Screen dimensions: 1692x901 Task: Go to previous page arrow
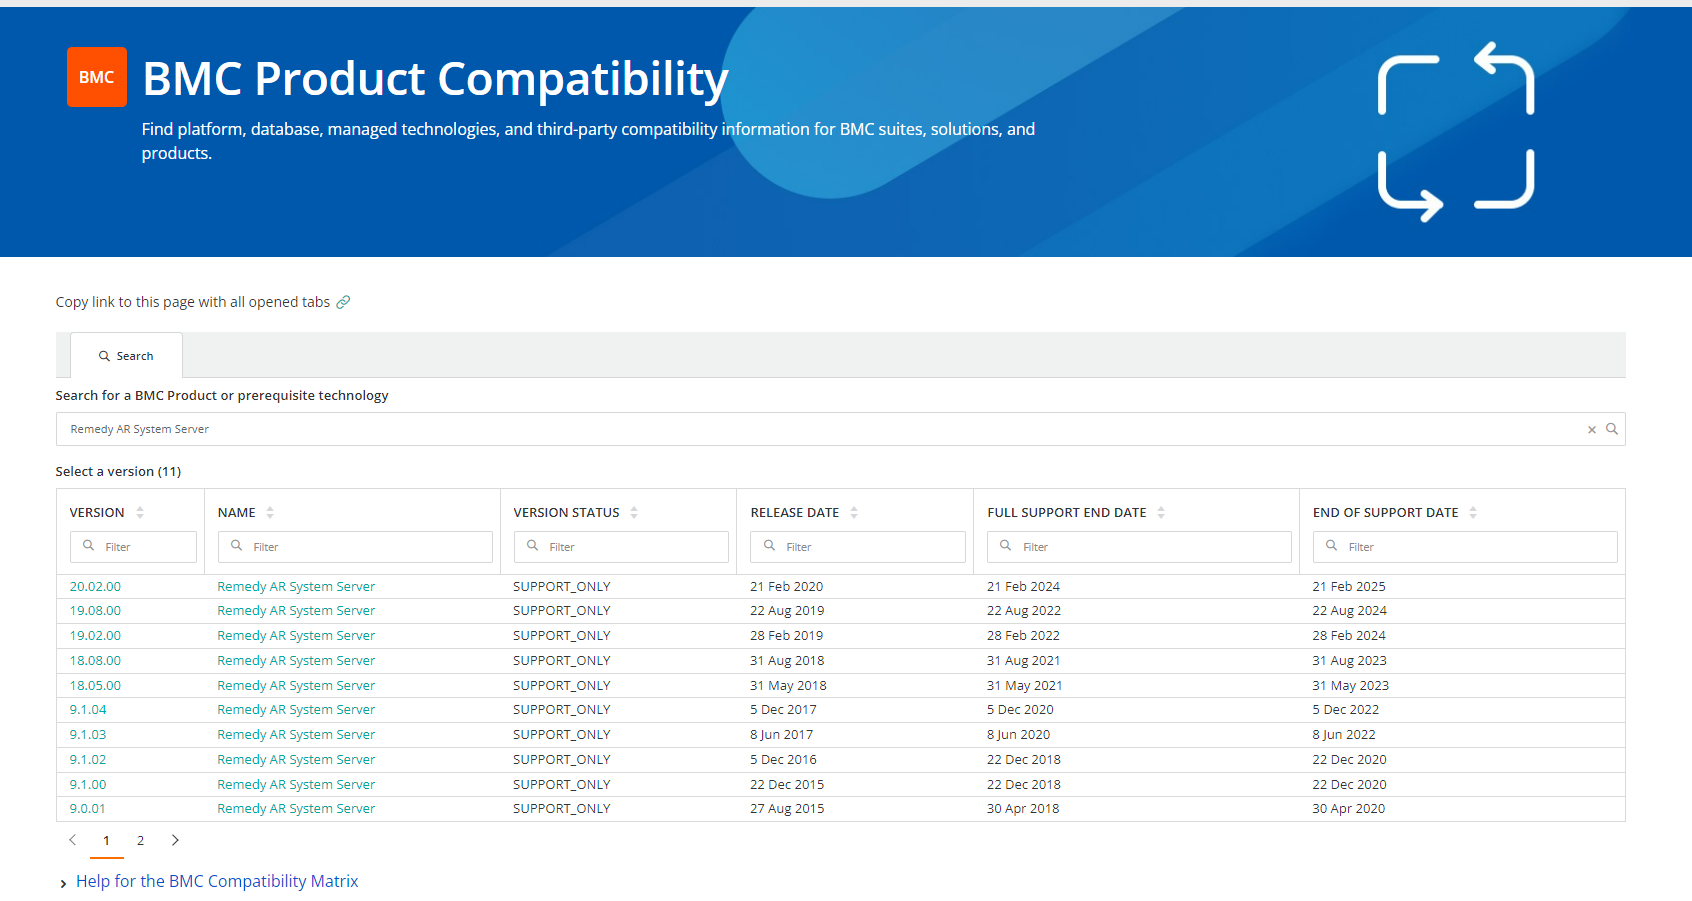pos(72,840)
